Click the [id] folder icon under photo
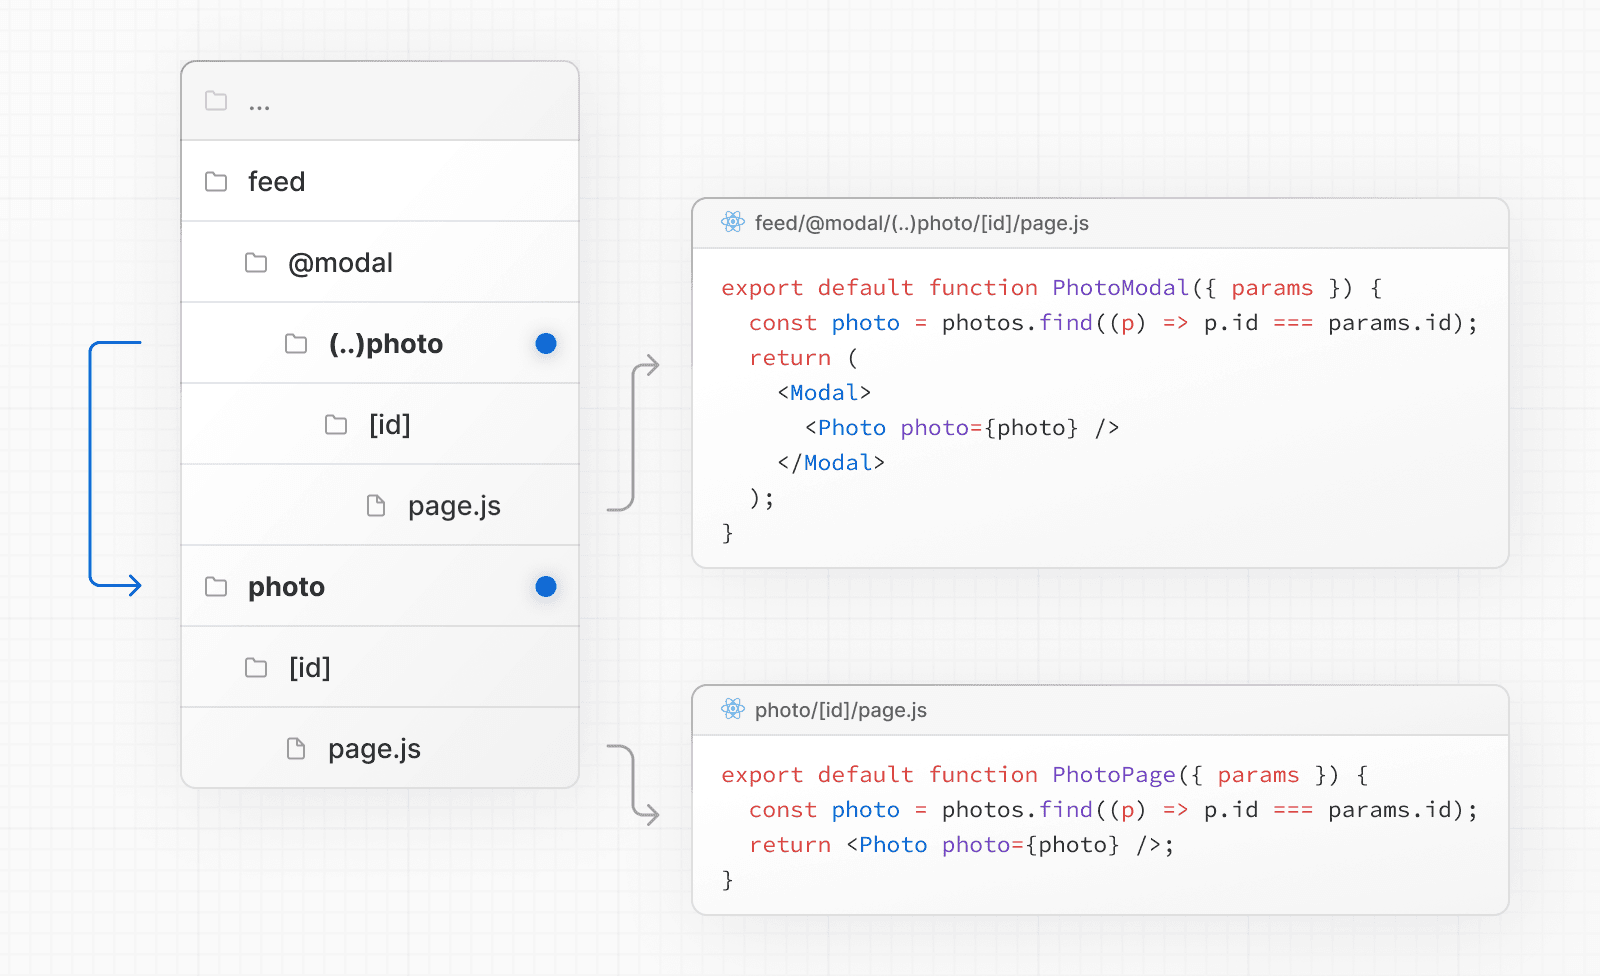 256,667
